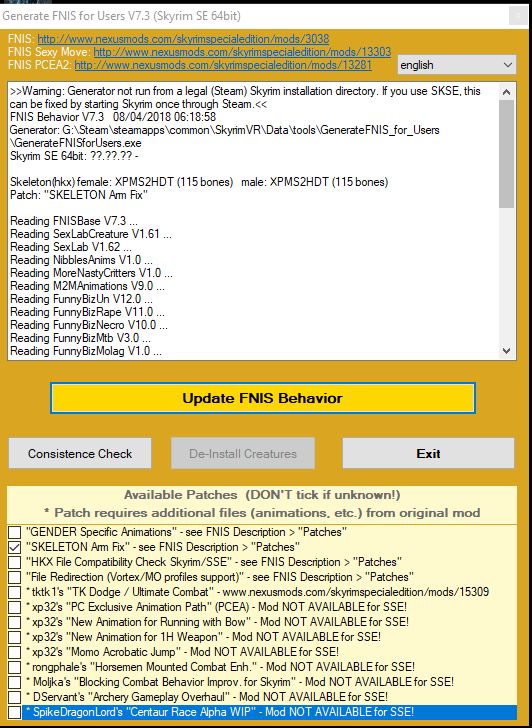532x728 pixels.
Task: Run the Consistence Check button
Action: point(80,454)
